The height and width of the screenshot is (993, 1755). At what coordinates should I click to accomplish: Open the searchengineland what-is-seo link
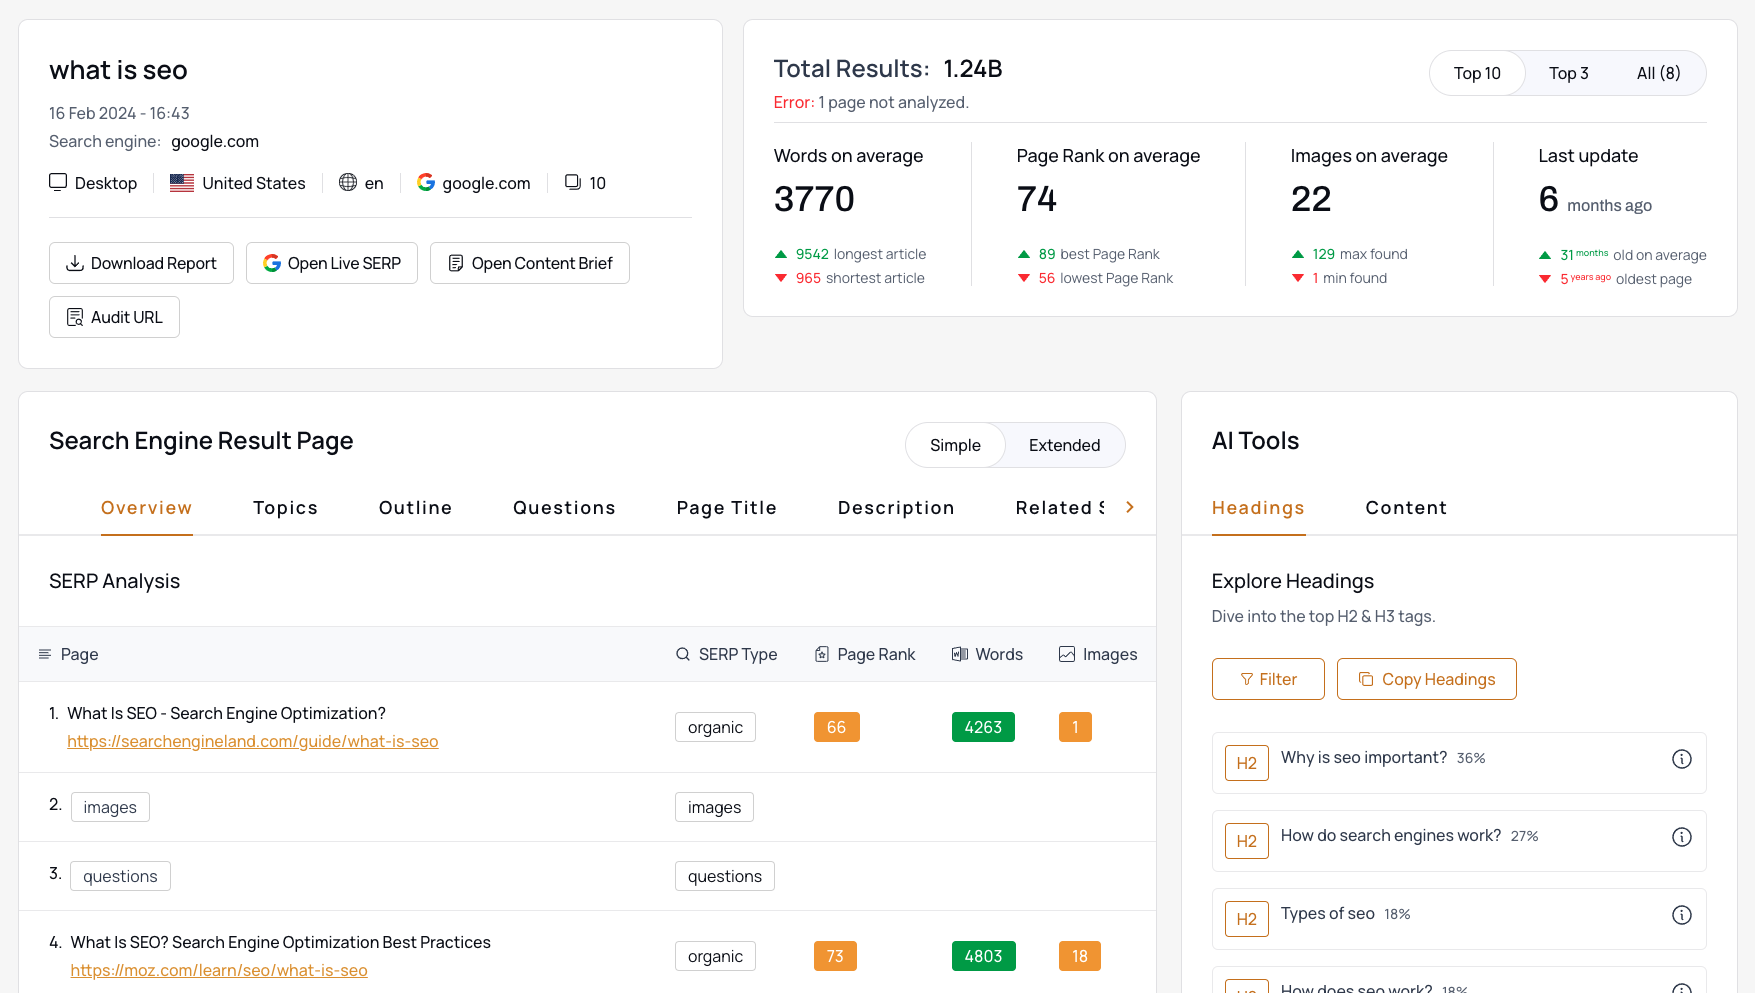(x=252, y=741)
